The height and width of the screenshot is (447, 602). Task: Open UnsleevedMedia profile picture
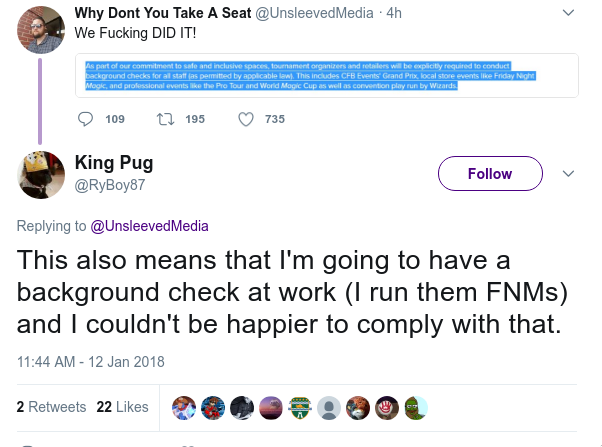41,30
